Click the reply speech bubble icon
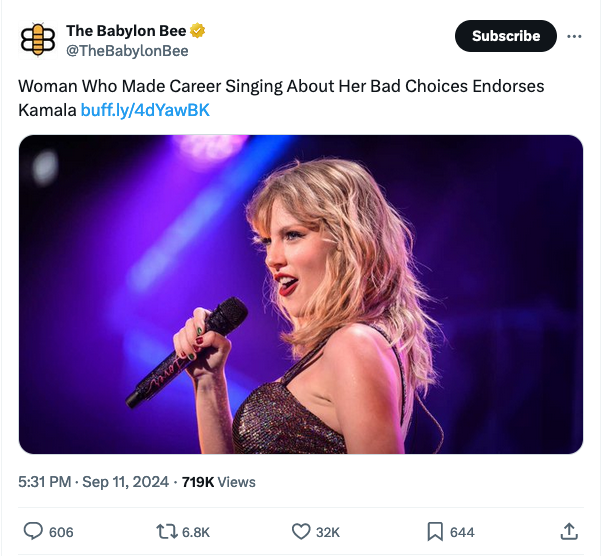Viewport: 601px width, 556px height. [x=32, y=532]
